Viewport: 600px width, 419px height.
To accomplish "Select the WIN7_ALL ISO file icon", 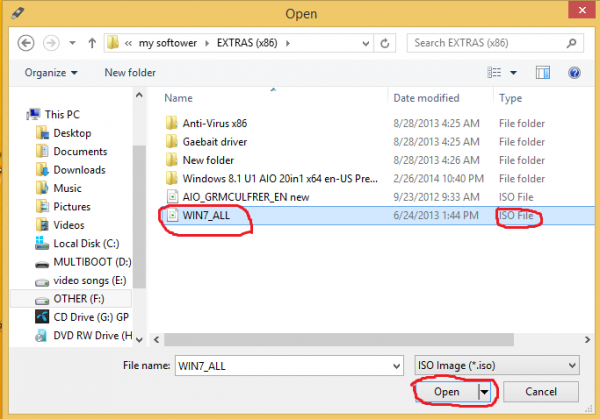I will pyautogui.click(x=173, y=215).
